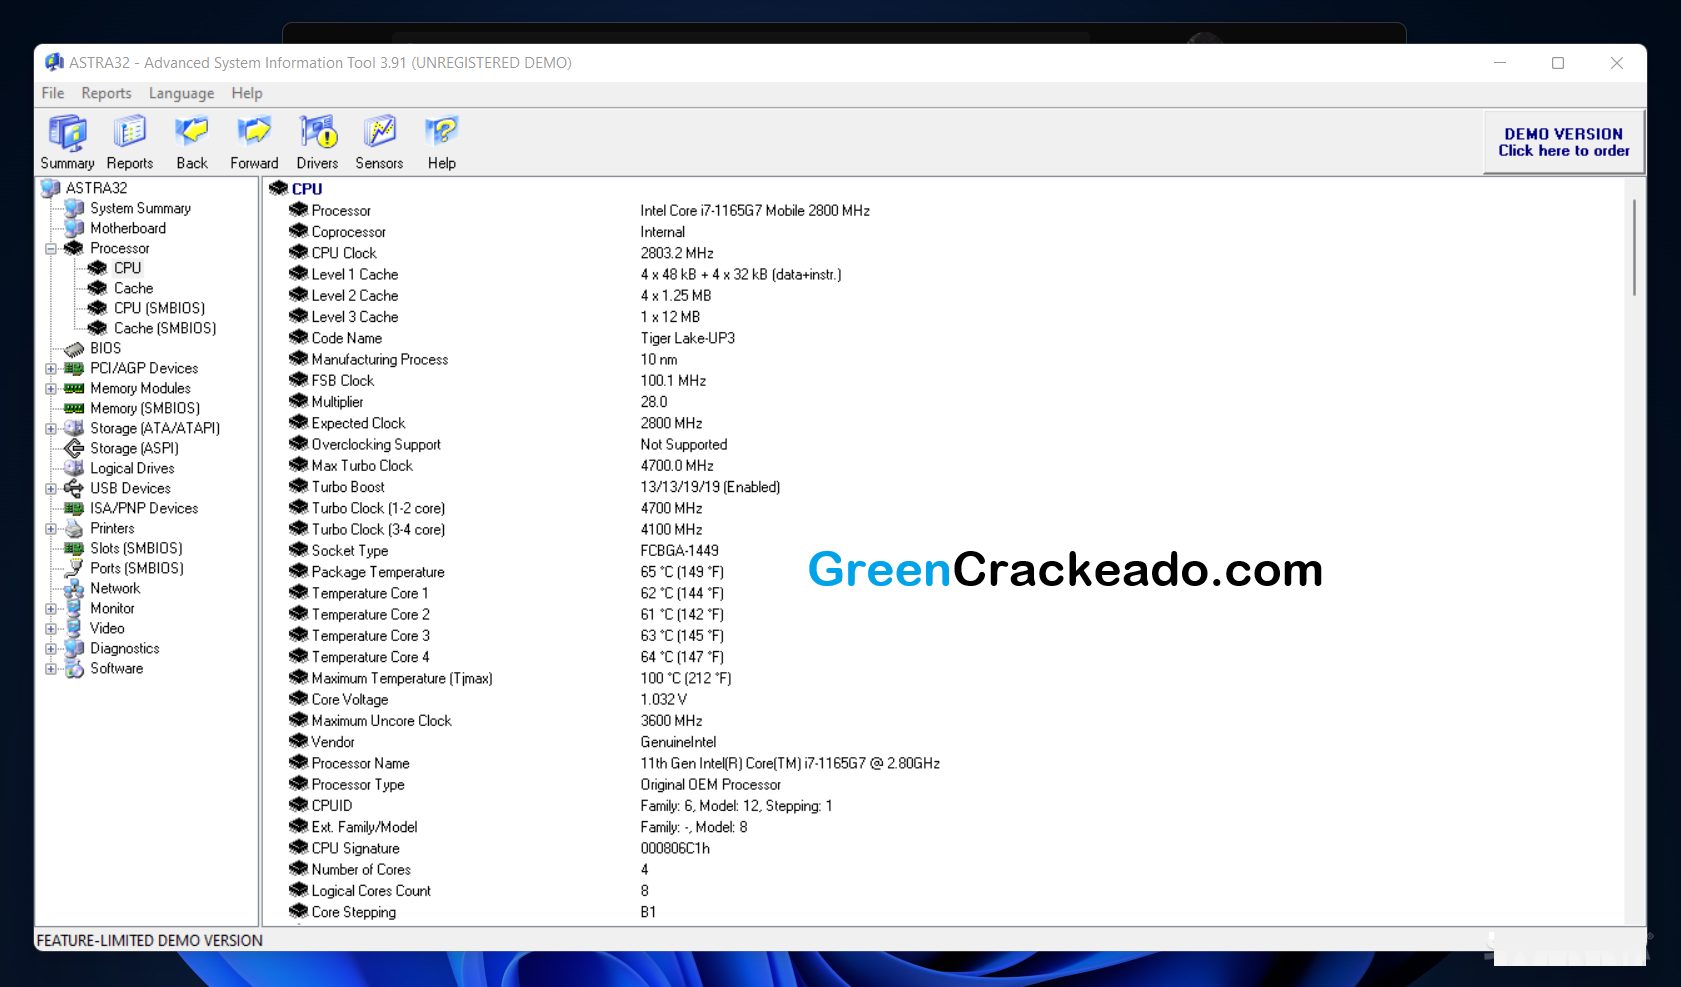Select Slots (SMBIOS) in the tree
This screenshot has height=987, width=1681.
(136, 548)
